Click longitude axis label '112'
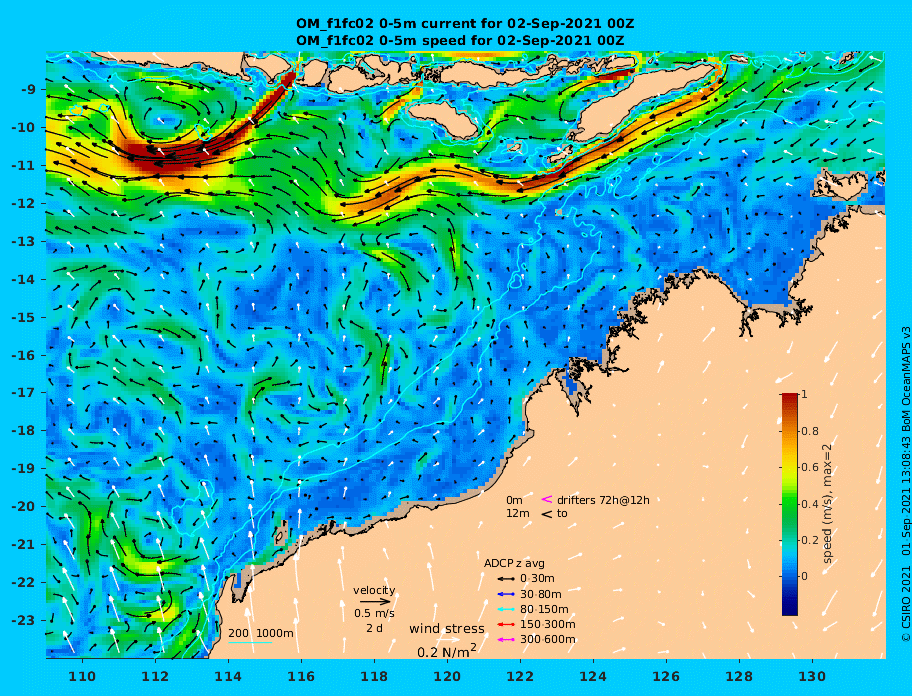 (155, 676)
